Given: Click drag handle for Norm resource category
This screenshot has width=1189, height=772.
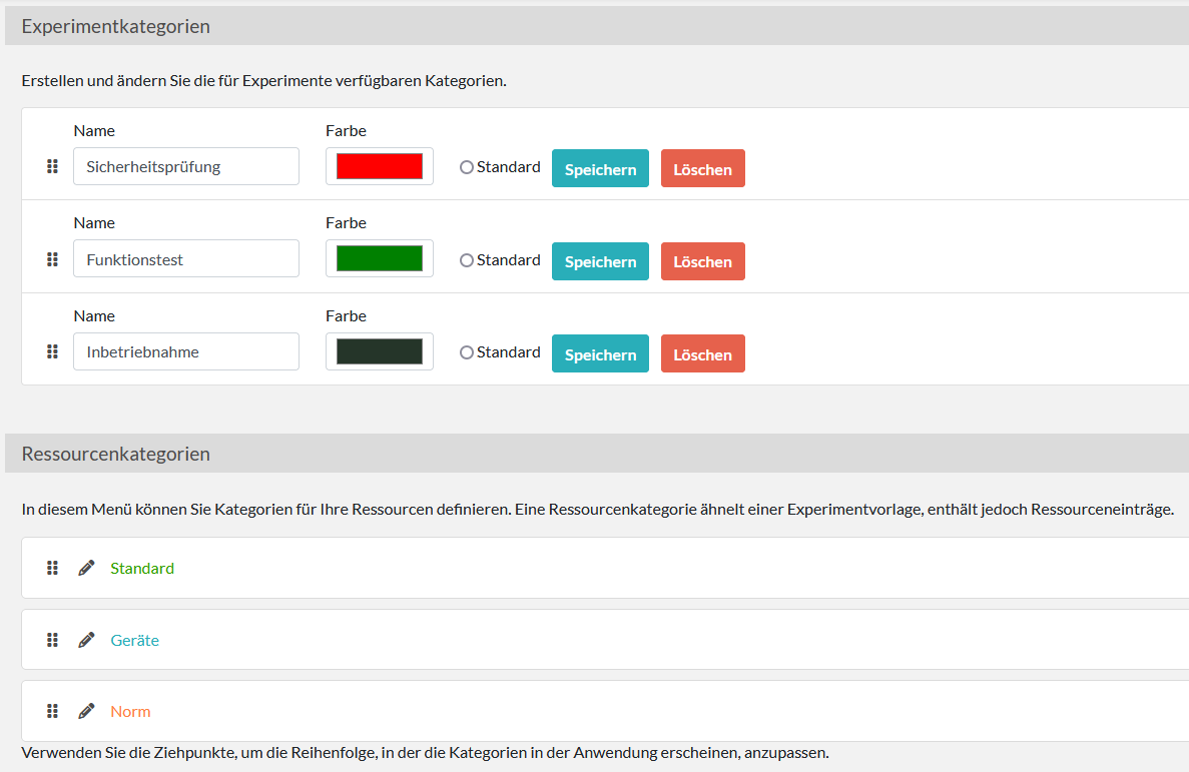Looking at the screenshot, I should [x=53, y=711].
